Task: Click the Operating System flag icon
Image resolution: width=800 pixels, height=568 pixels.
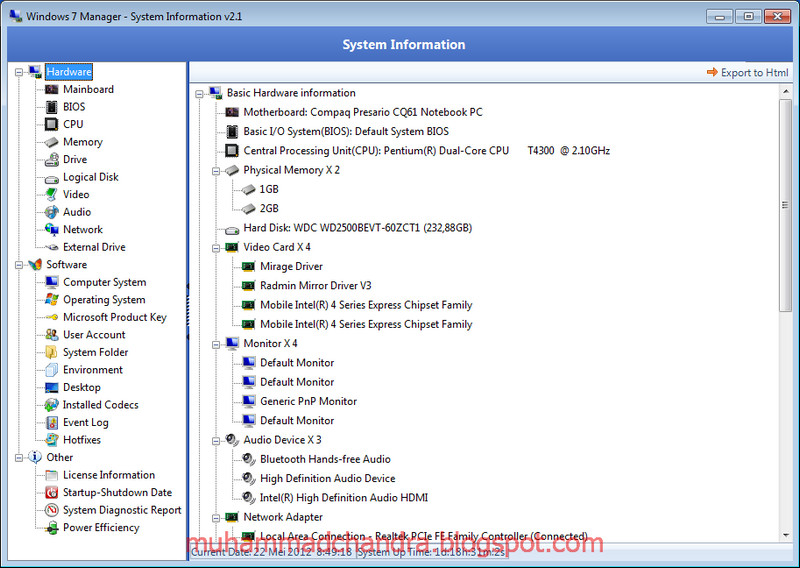Action: tap(52, 300)
